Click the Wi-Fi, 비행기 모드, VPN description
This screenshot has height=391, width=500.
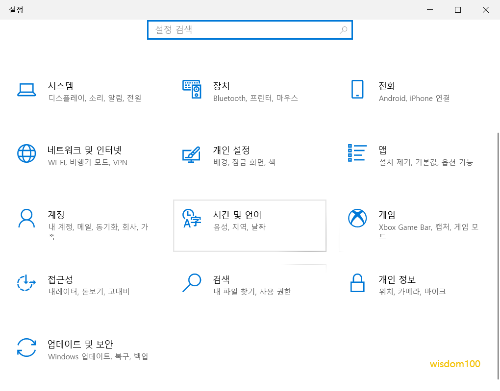tap(88, 163)
